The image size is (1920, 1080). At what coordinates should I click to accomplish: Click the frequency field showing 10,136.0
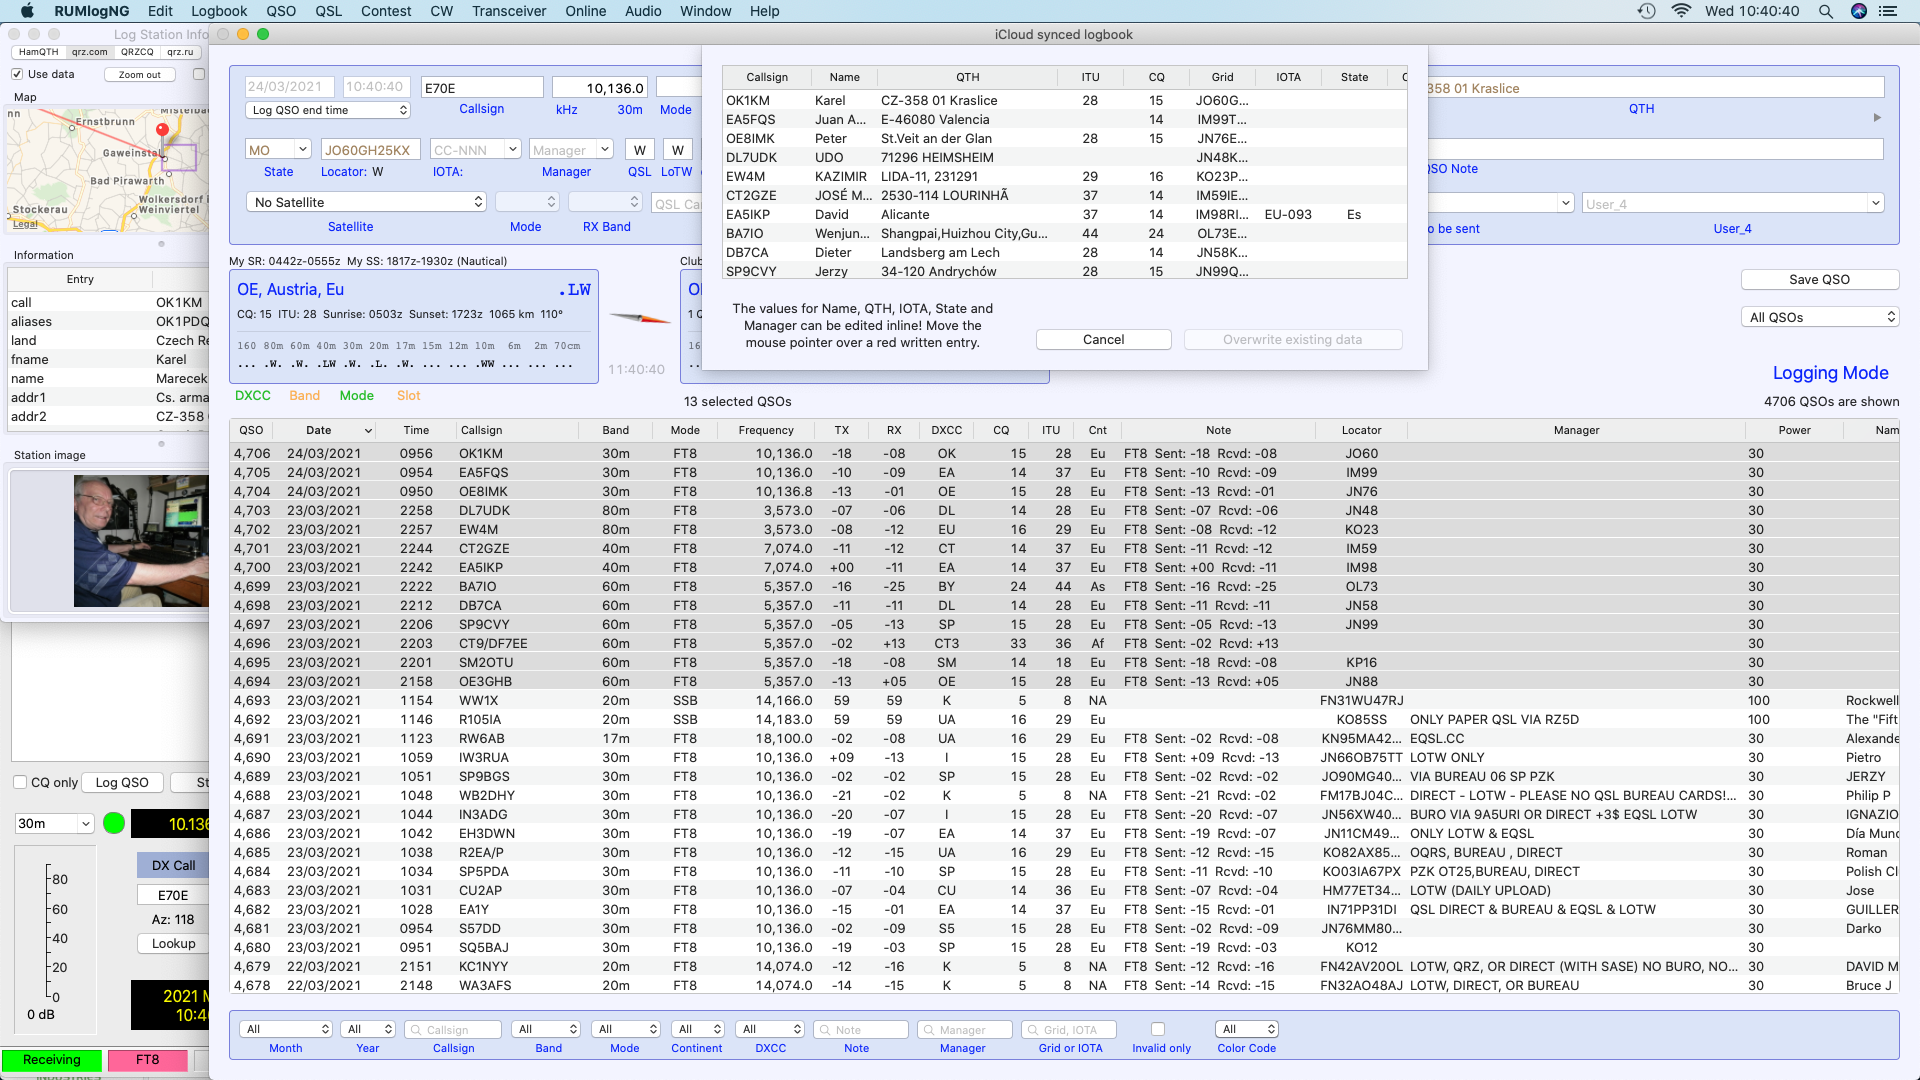pyautogui.click(x=600, y=88)
